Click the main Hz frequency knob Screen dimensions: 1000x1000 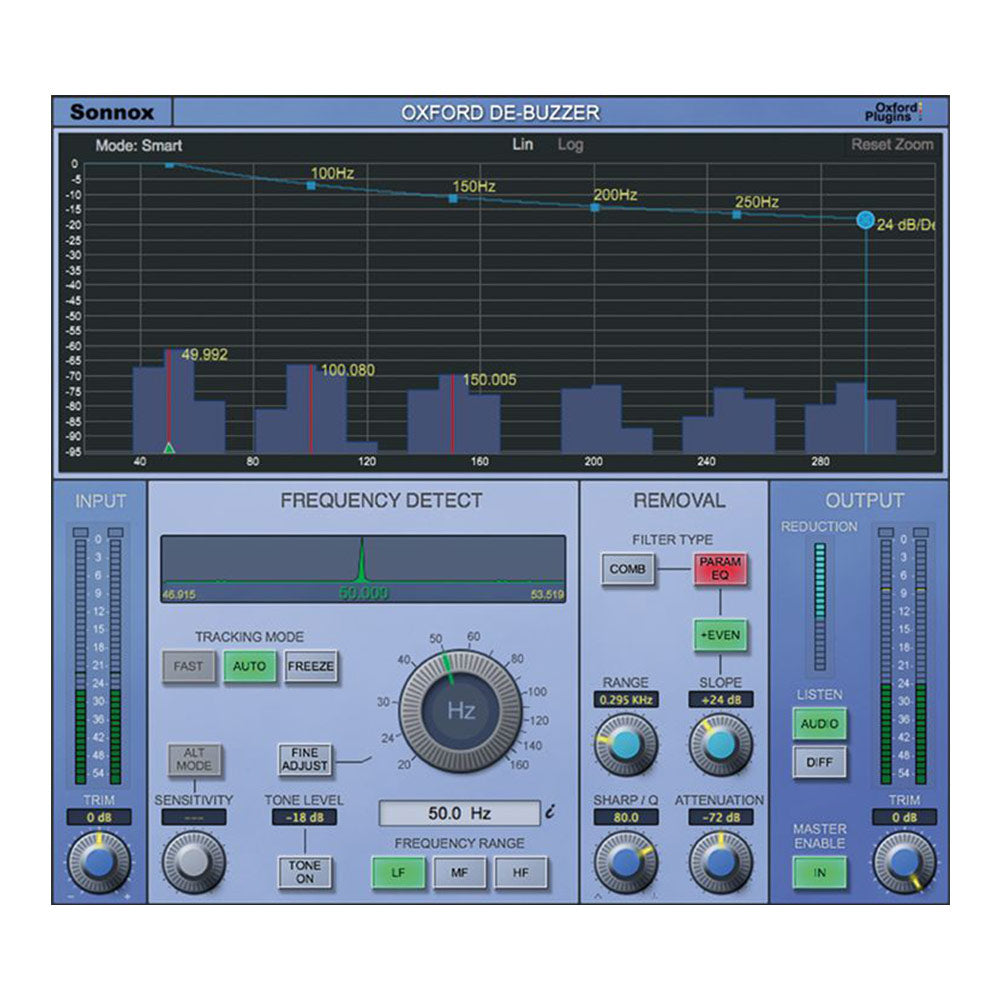click(x=460, y=710)
